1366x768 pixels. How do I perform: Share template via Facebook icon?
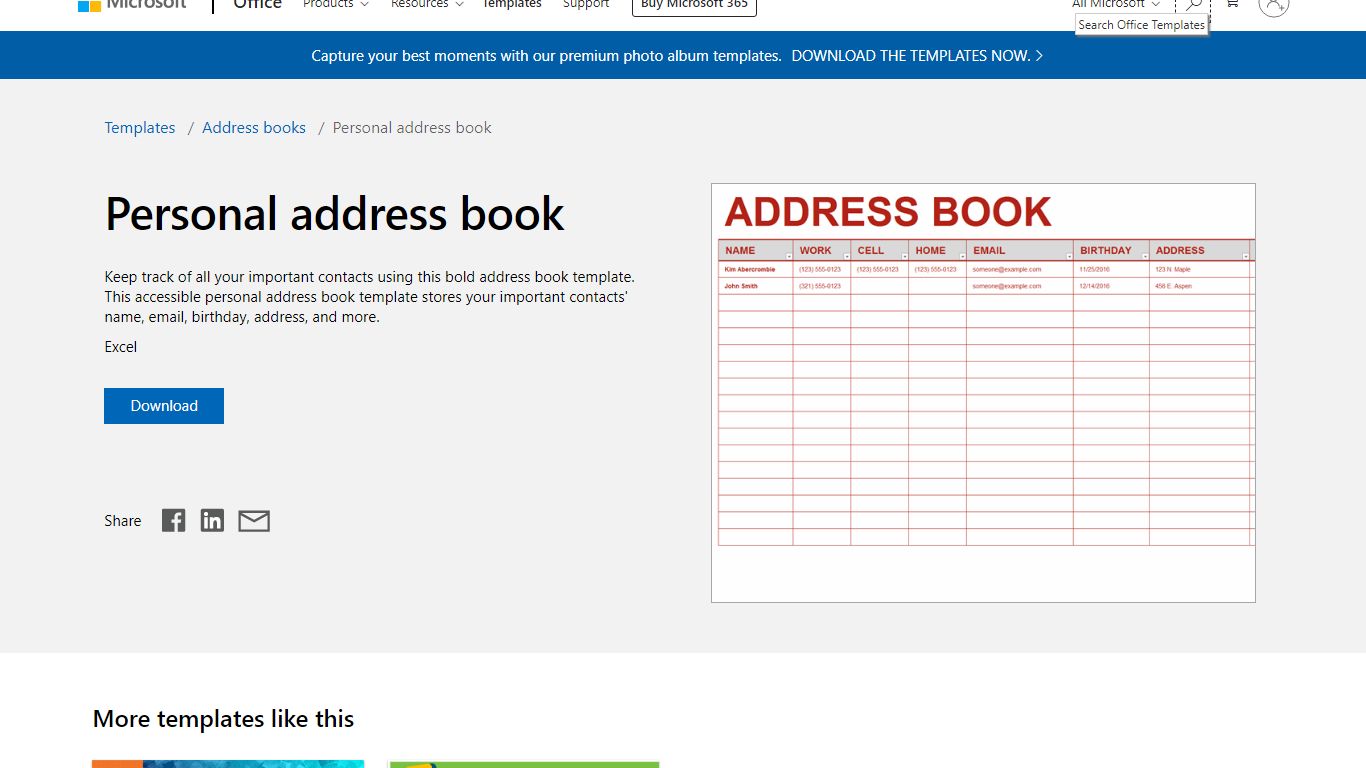tap(174, 520)
